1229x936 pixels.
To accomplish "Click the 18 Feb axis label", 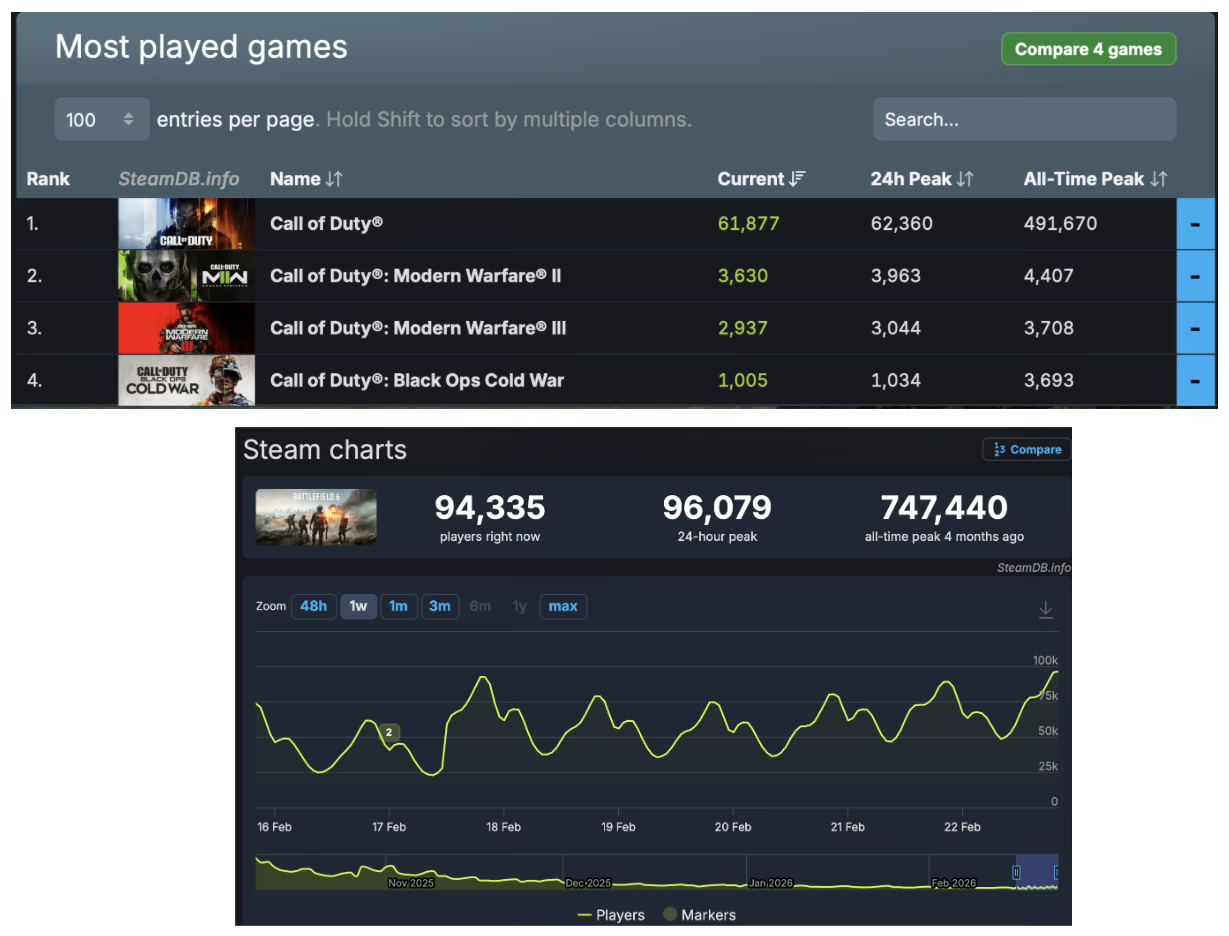I will pos(504,827).
